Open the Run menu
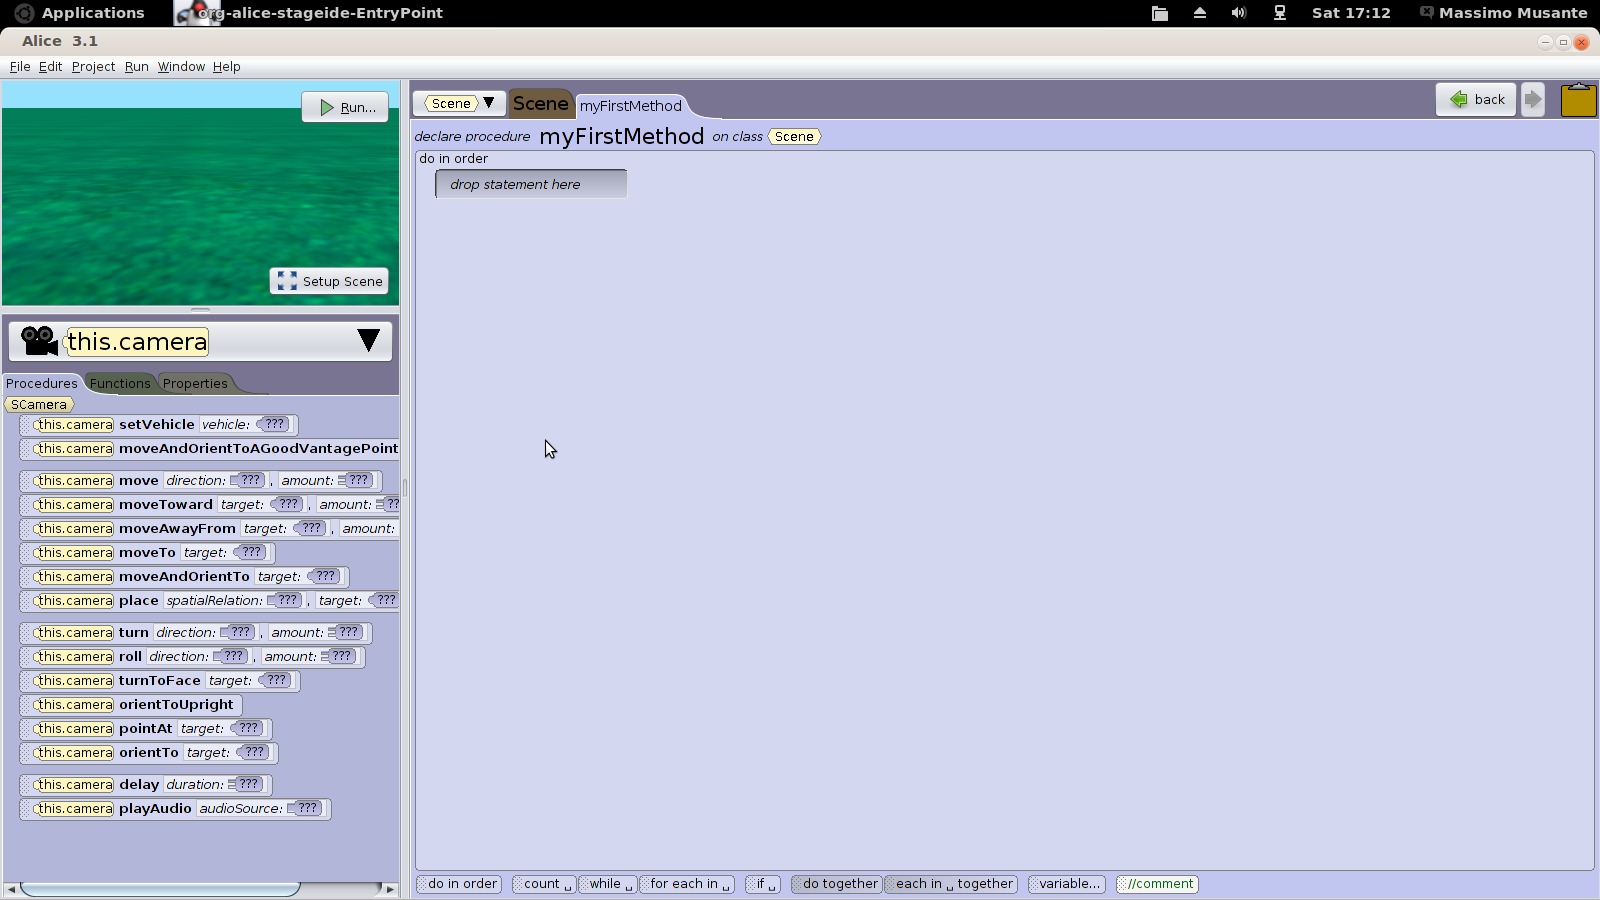This screenshot has width=1600, height=900. [x=136, y=67]
